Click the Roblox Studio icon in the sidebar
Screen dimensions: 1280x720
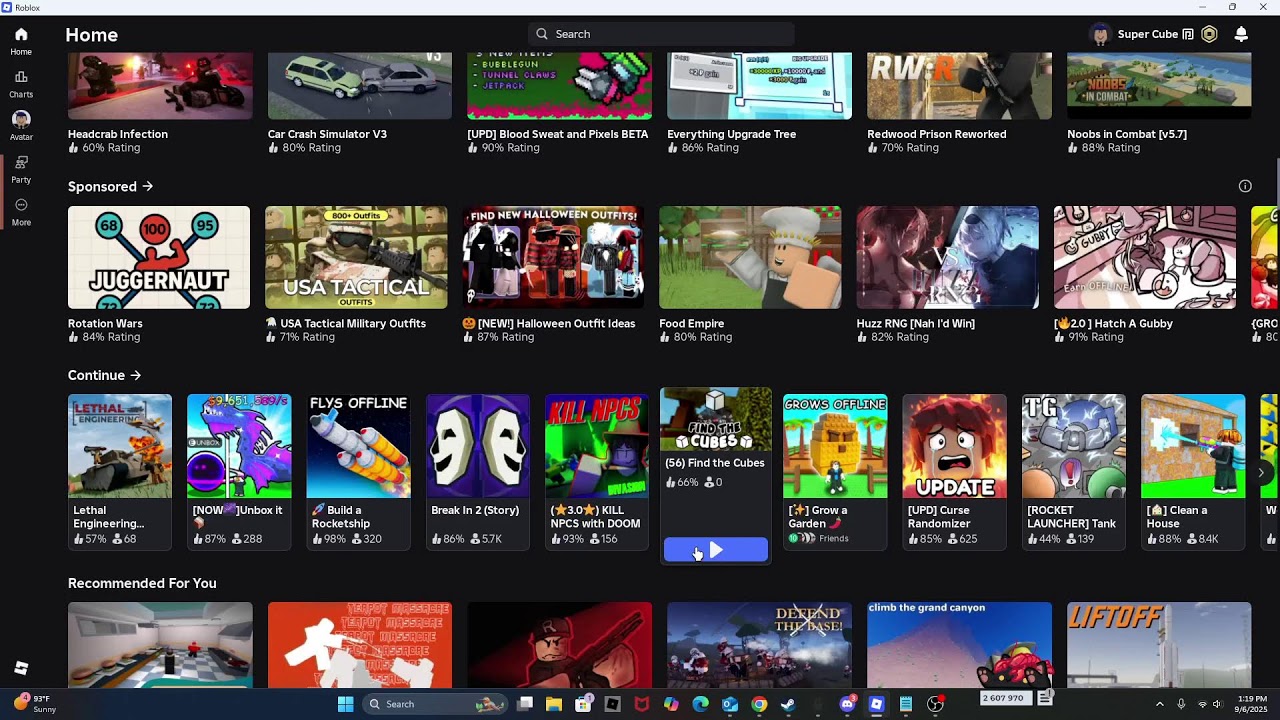point(21,668)
